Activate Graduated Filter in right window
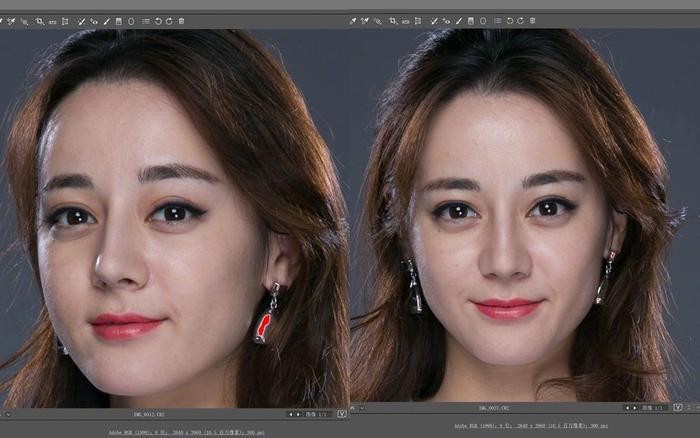 [470, 20]
